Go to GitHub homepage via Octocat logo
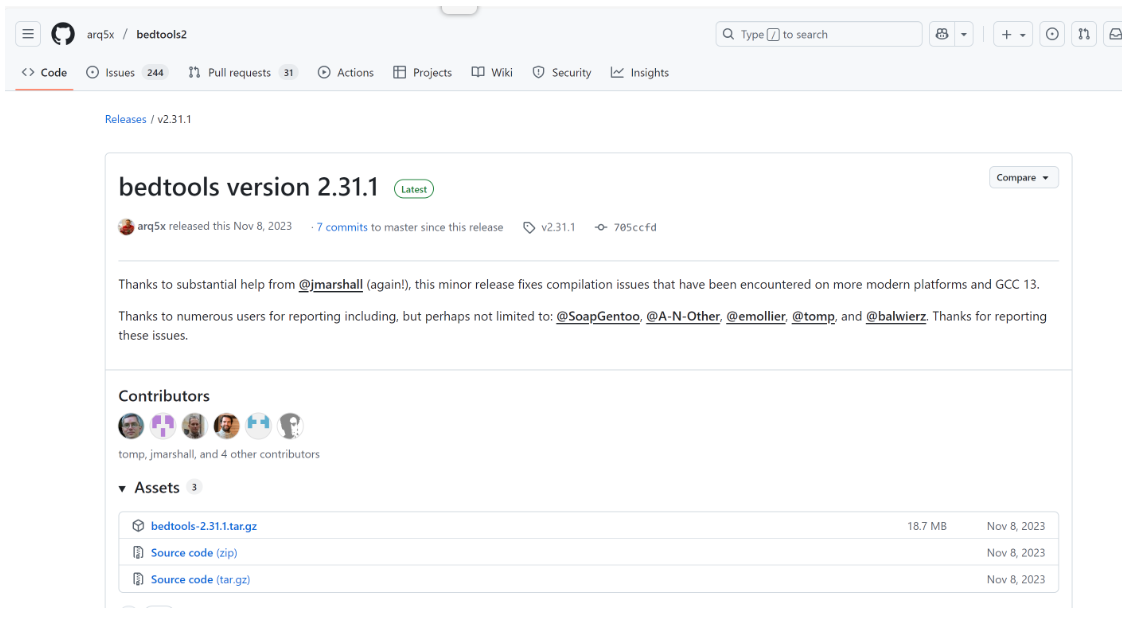The image size is (1122, 622). click(63, 34)
